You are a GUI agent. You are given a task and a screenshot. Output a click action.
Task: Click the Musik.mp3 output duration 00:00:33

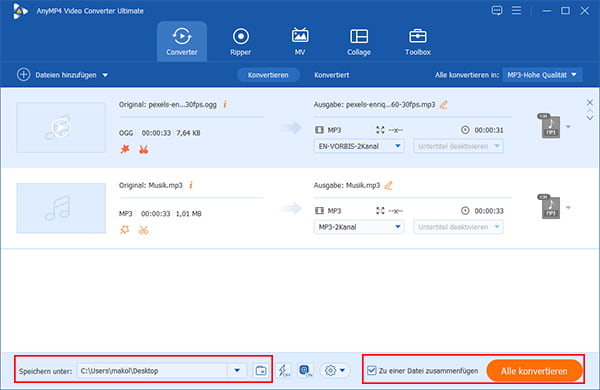click(x=489, y=211)
